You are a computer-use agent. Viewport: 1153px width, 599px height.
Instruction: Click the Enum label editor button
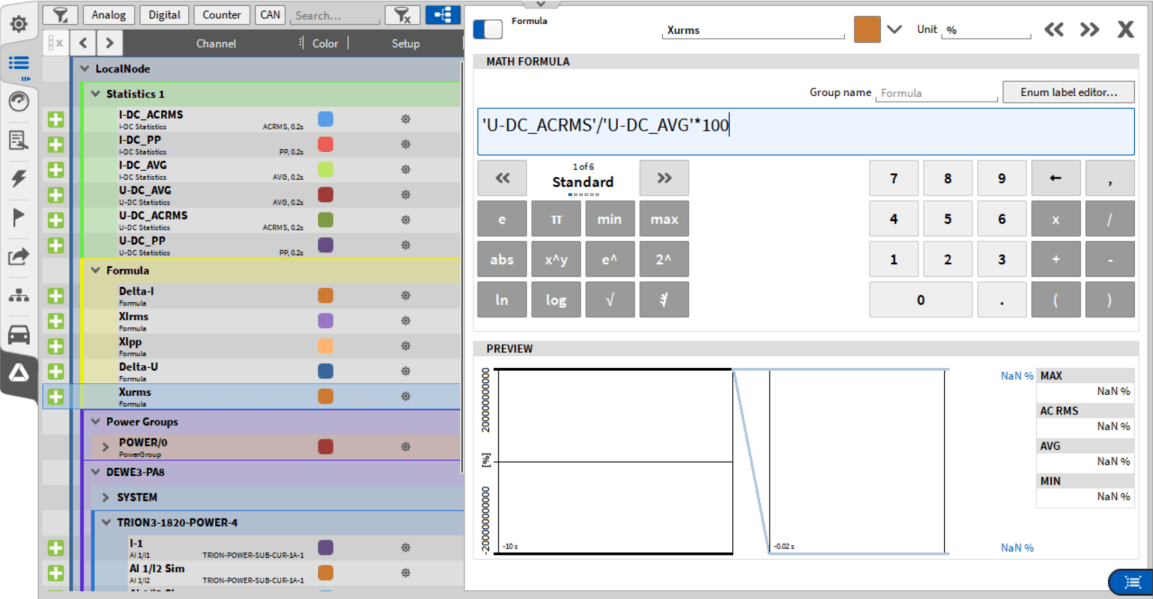coord(1068,92)
